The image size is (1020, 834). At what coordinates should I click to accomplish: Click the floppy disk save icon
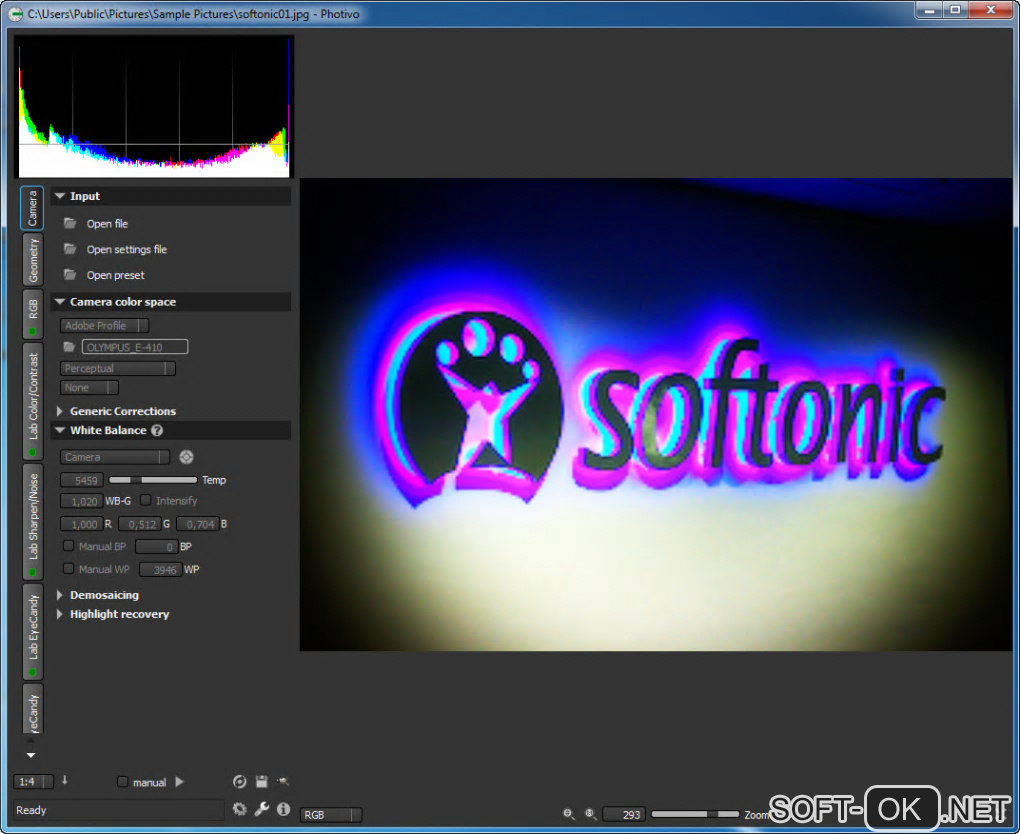[x=262, y=781]
